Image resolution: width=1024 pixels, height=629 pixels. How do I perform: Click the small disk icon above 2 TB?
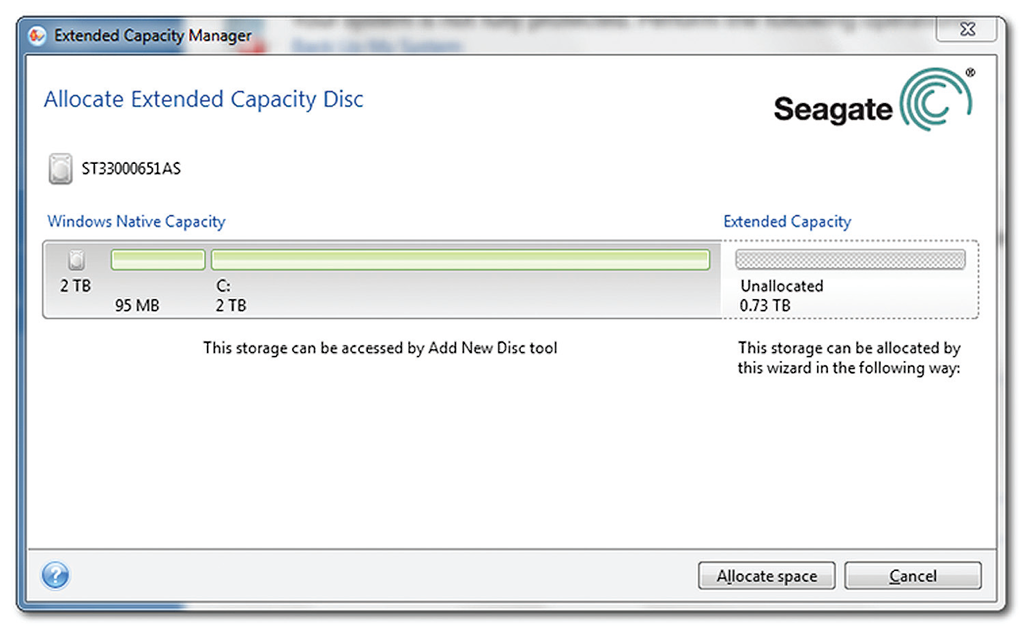pos(76,260)
